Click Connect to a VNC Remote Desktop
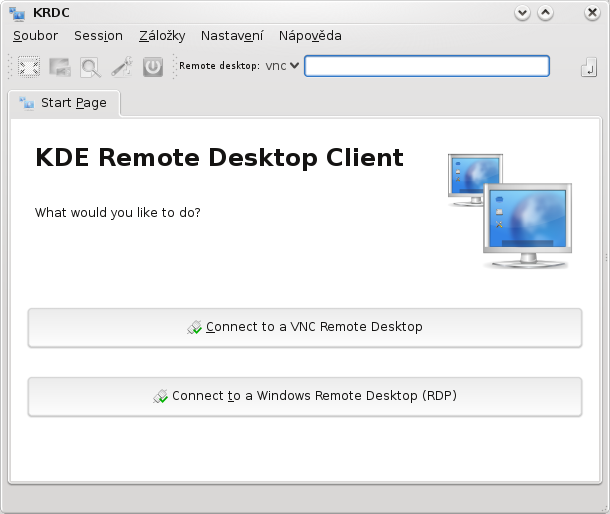 pos(305,328)
